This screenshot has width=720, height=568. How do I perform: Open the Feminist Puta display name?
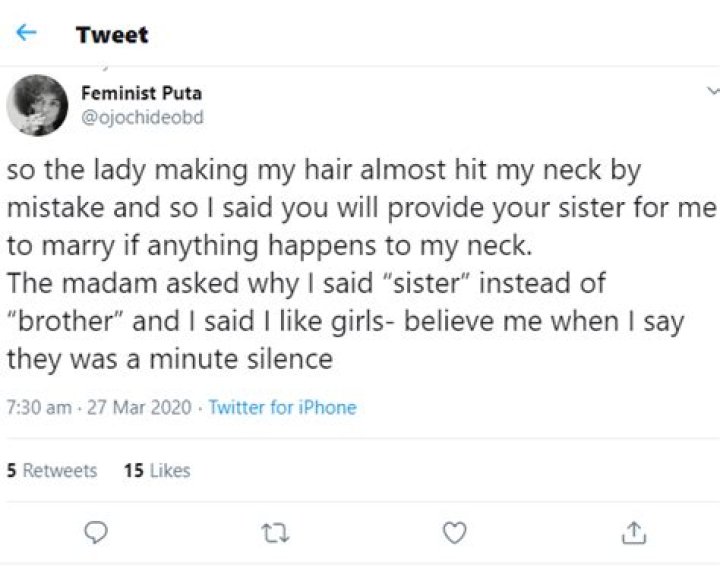point(141,93)
